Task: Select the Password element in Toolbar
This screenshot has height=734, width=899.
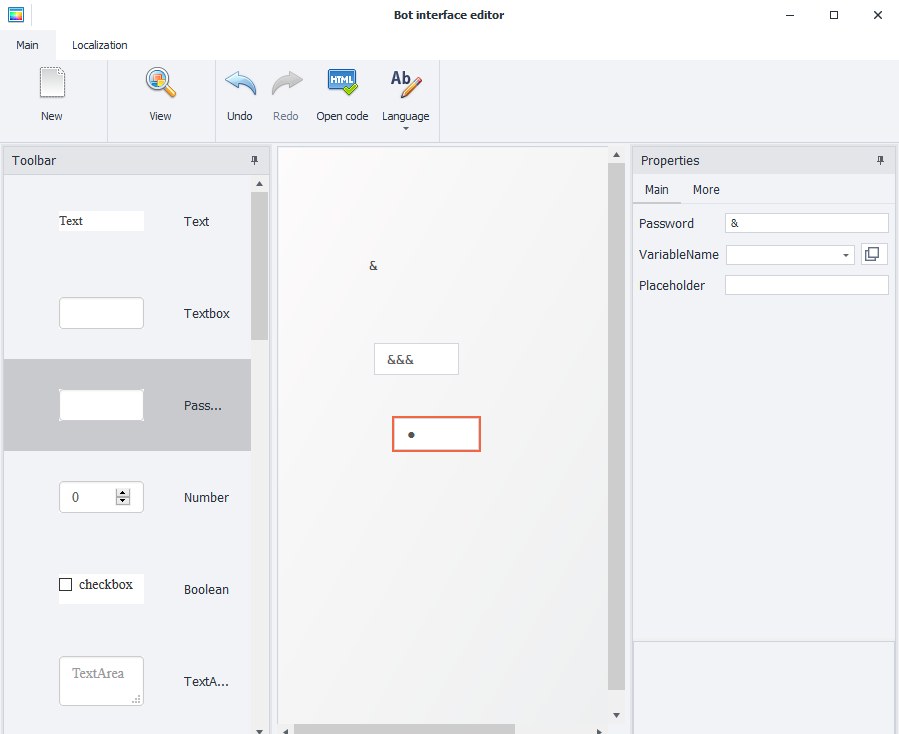Action: point(127,405)
